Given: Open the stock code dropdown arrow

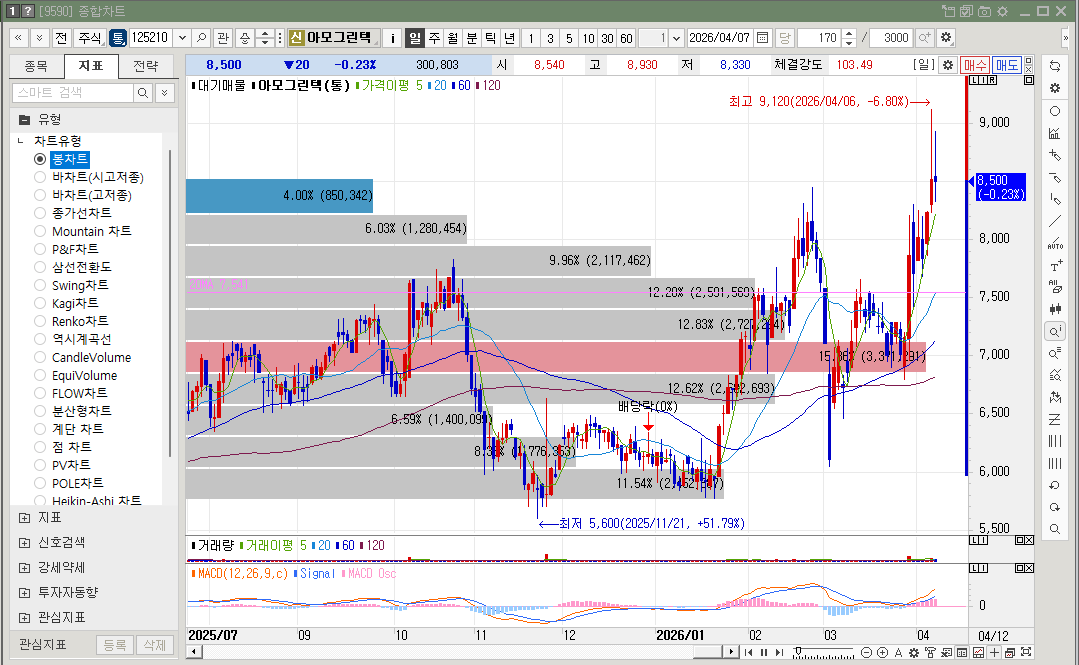Looking at the screenshot, I should (x=182, y=38).
